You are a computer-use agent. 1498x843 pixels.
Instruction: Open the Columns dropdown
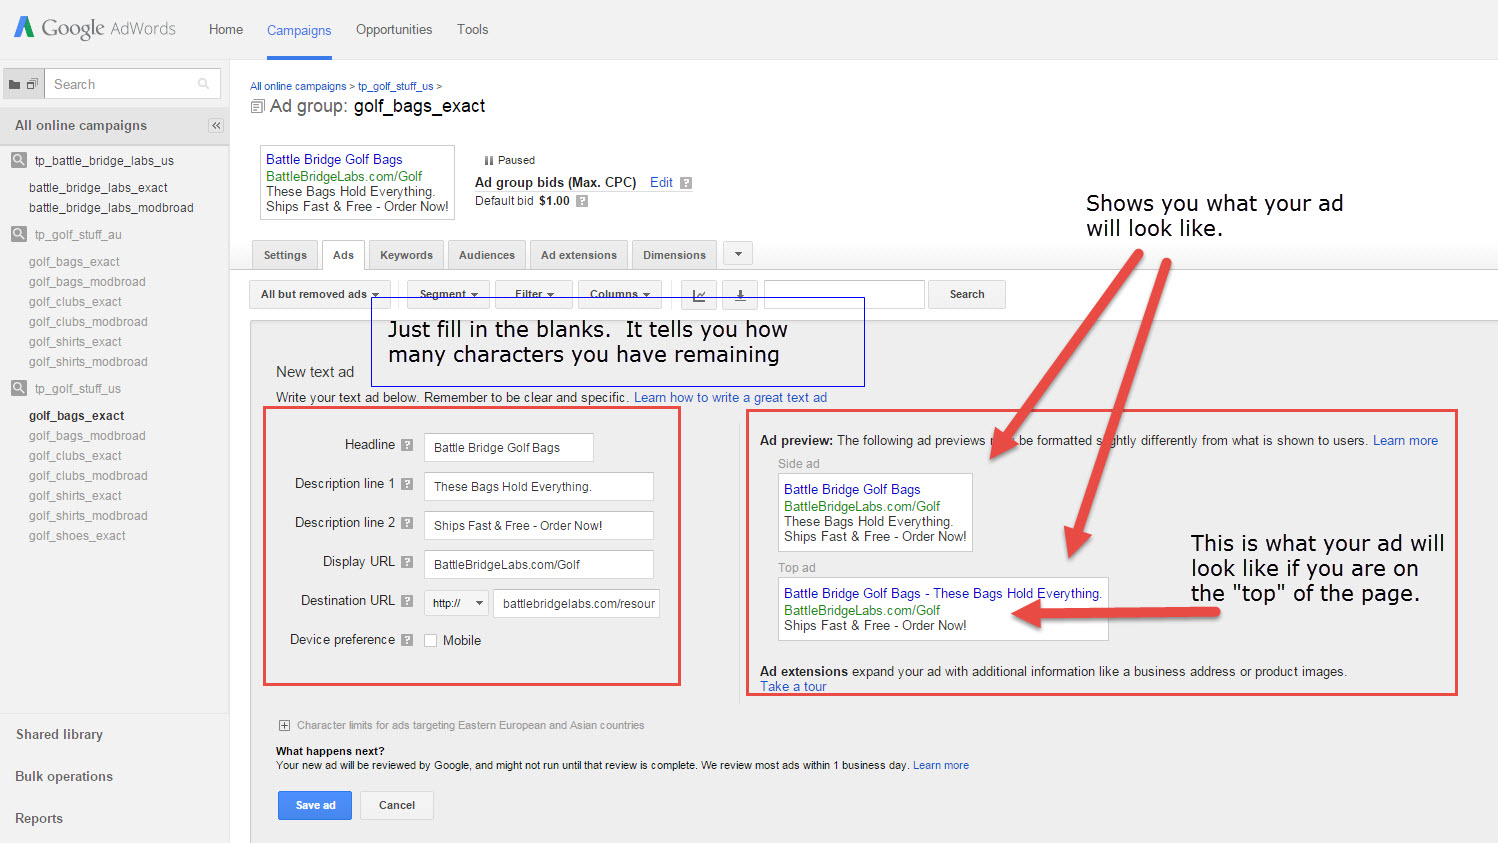(619, 294)
